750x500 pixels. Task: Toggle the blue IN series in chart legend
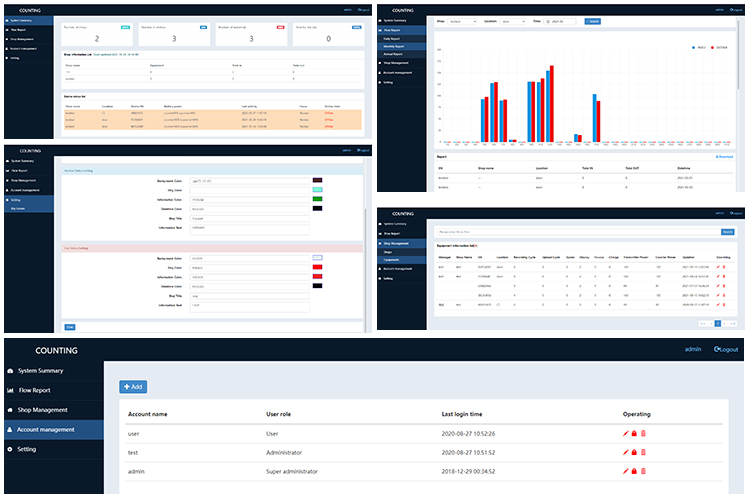point(697,47)
